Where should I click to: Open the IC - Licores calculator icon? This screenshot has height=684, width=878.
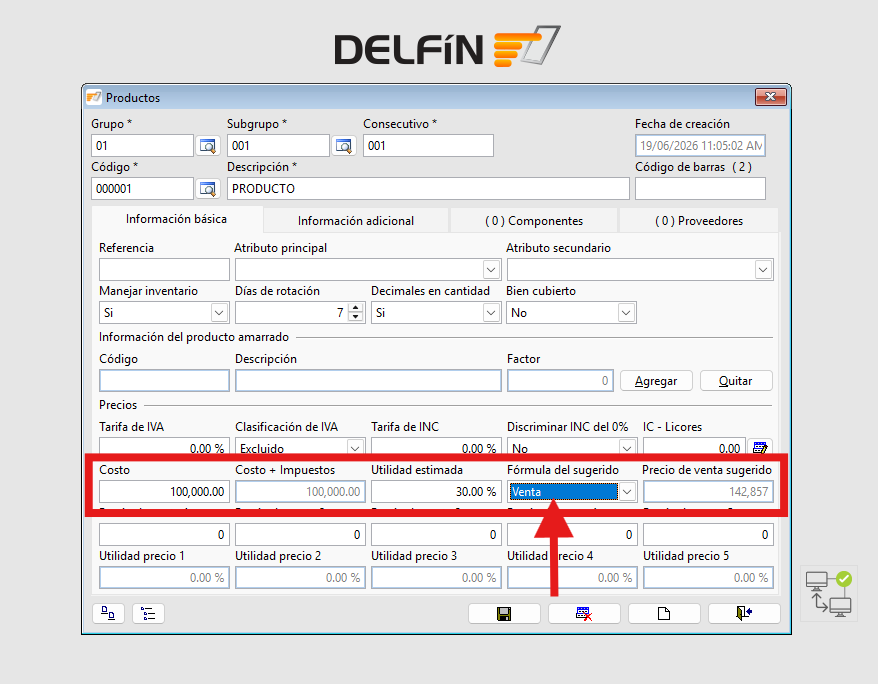click(x=760, y=447)
